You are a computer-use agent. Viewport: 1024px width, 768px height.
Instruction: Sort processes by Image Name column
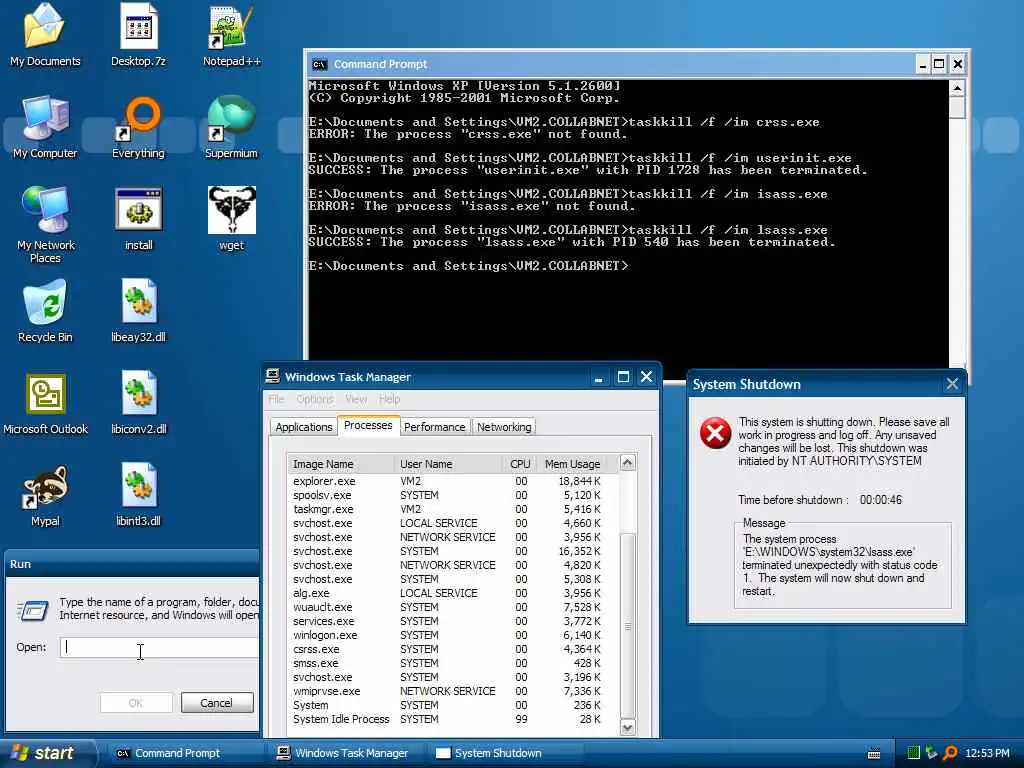341,464
